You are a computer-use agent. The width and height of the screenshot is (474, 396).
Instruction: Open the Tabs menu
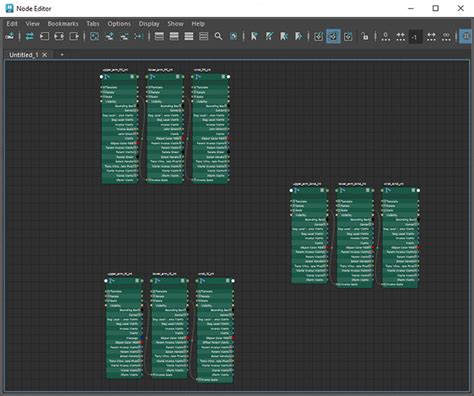point(93,24)
